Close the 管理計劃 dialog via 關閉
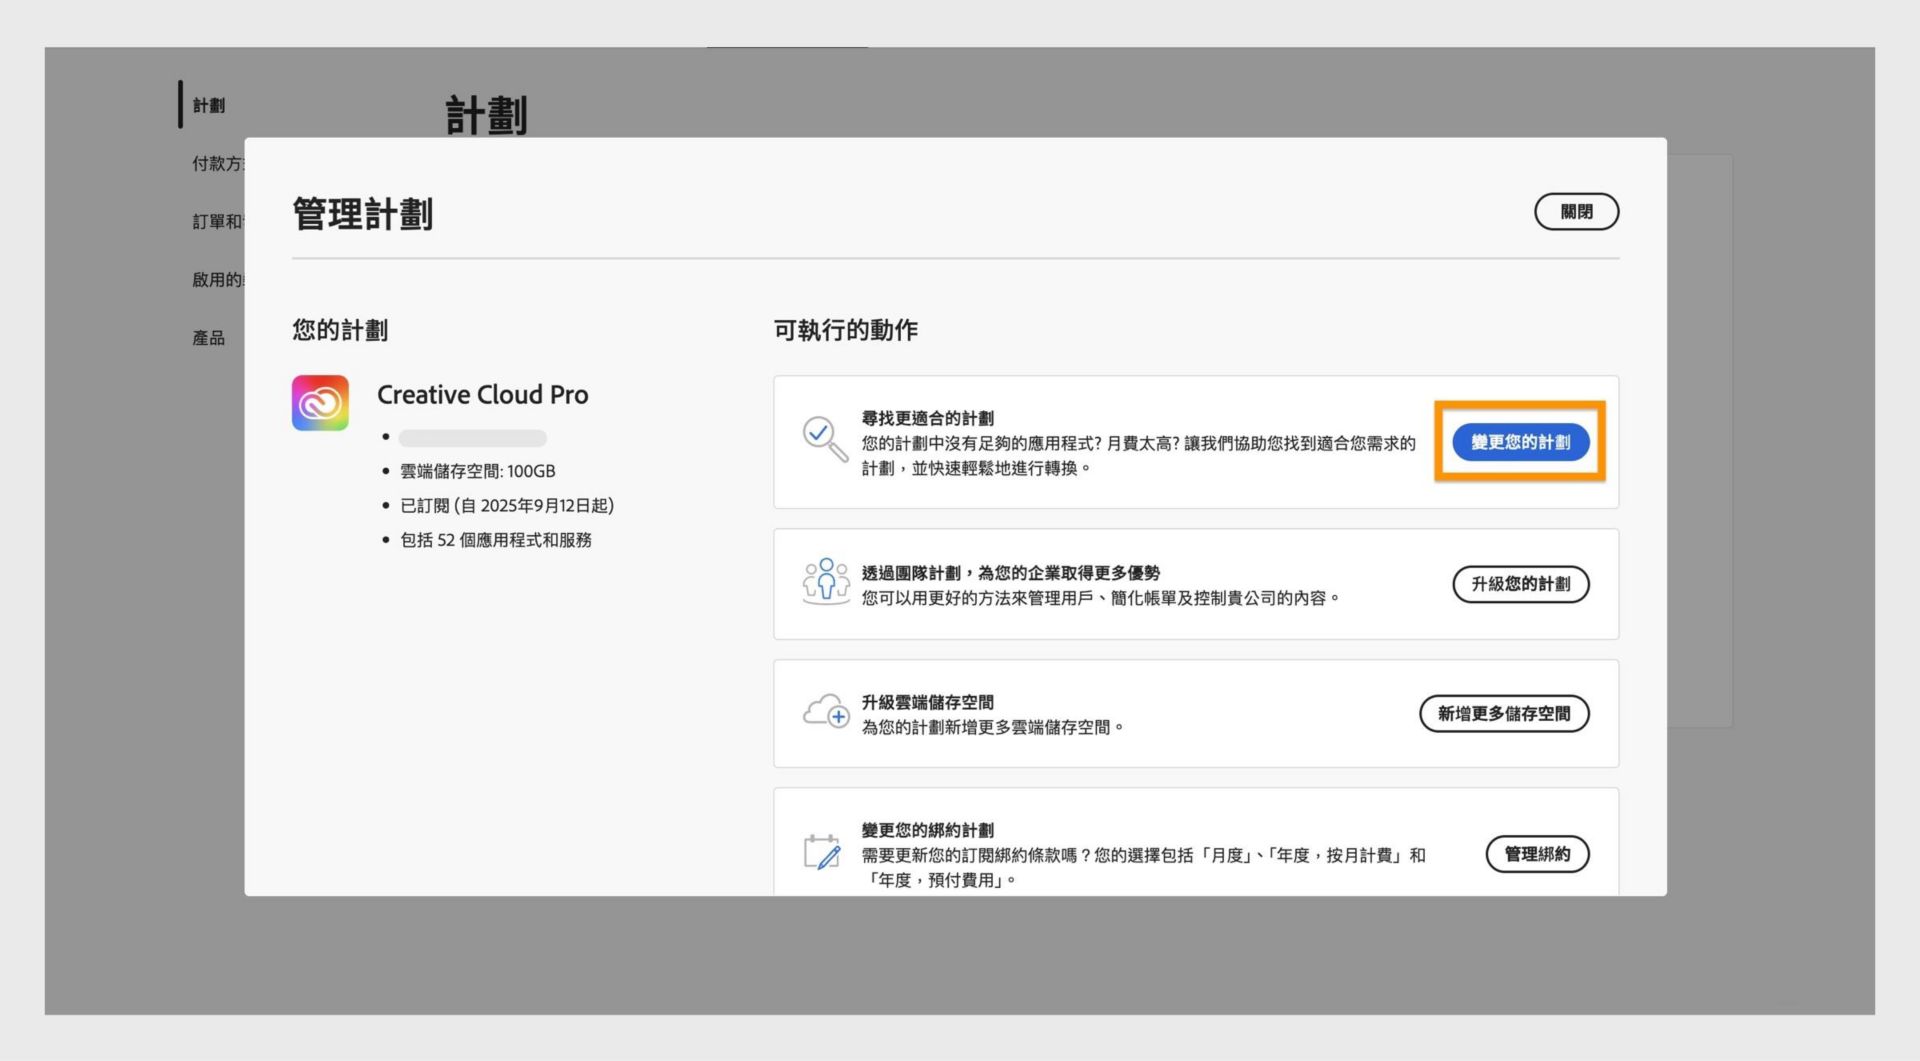 [1576, 212]
